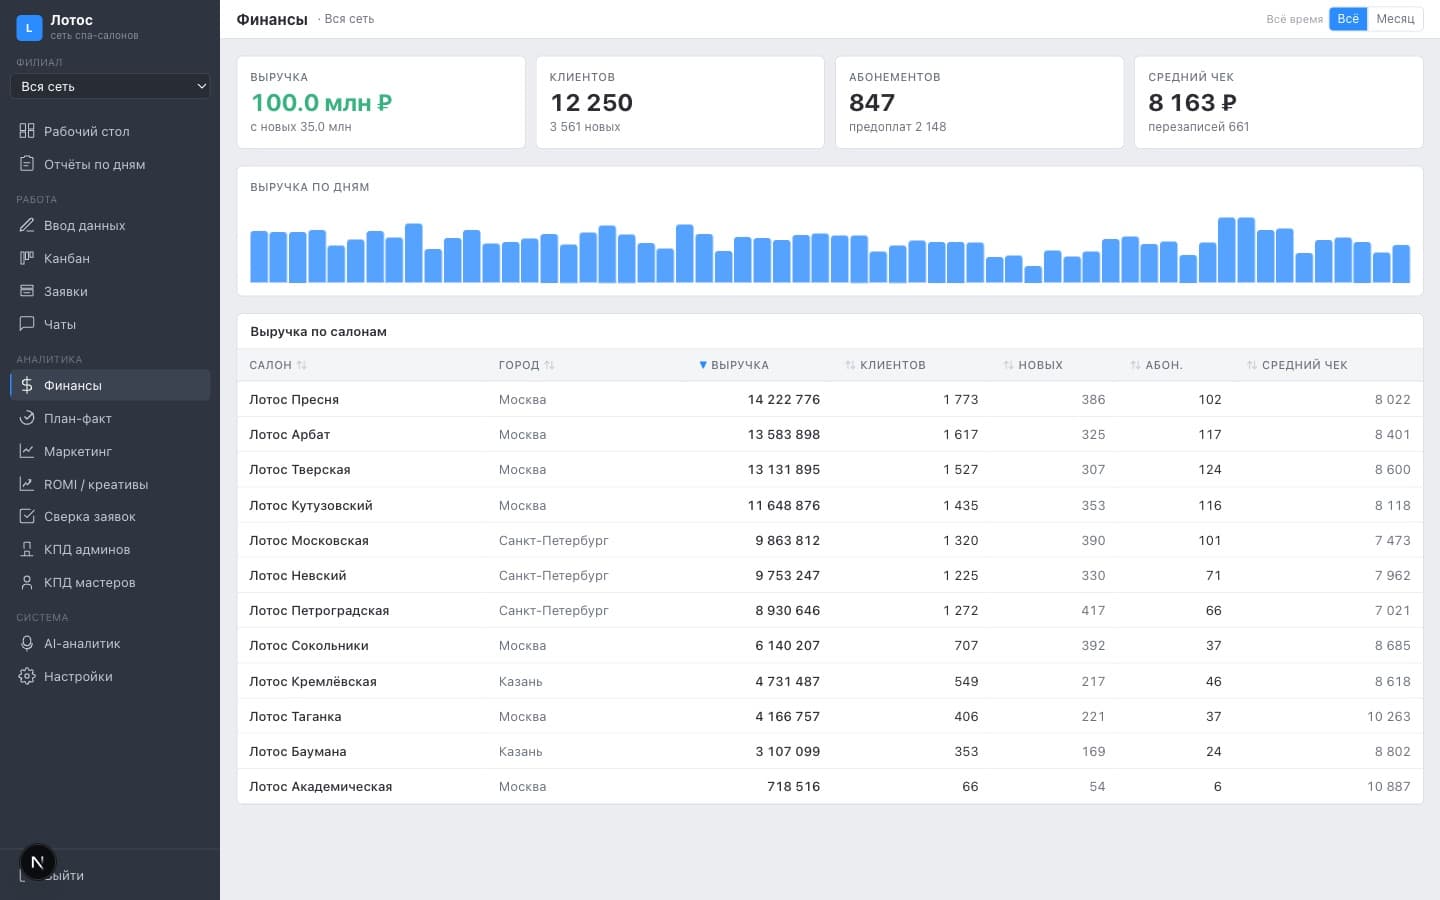
Task: Switch period toggle to Месяц
Action: (x=1395, y=19)
